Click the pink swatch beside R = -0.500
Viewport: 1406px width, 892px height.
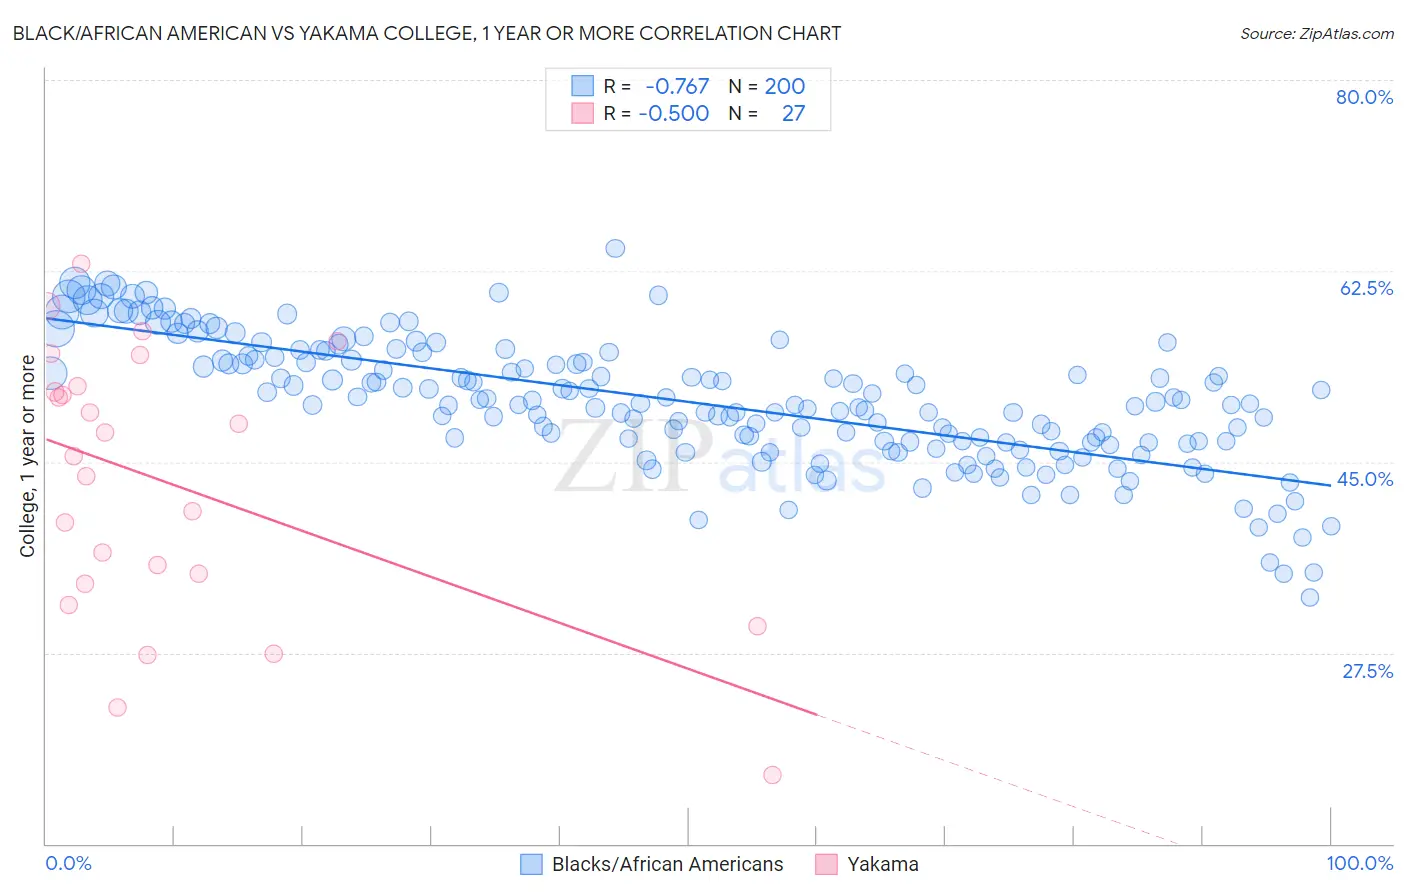coord(582,113)
